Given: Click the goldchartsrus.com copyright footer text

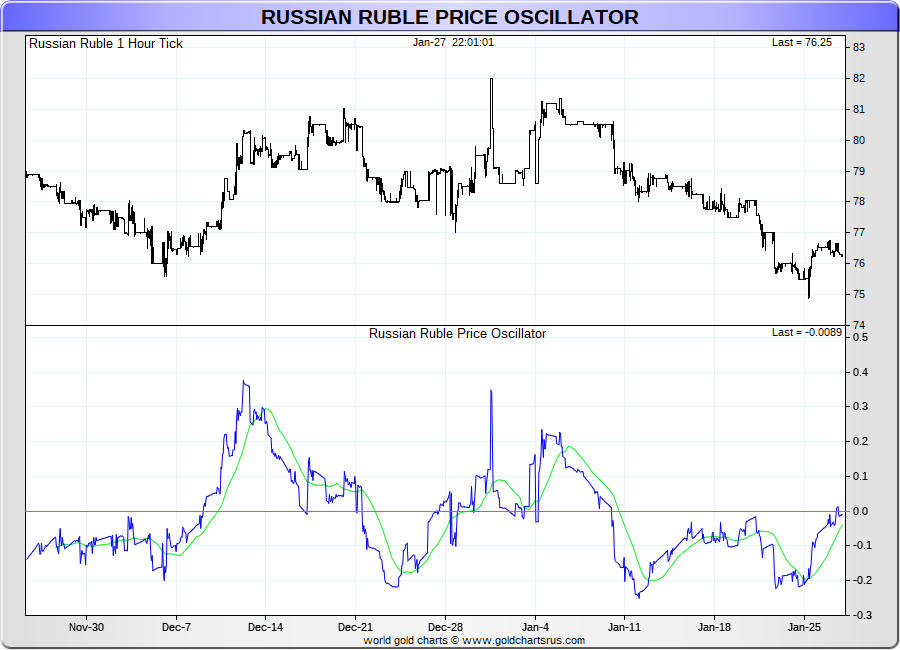Looking at the screenshot, I should click(474, 640).
